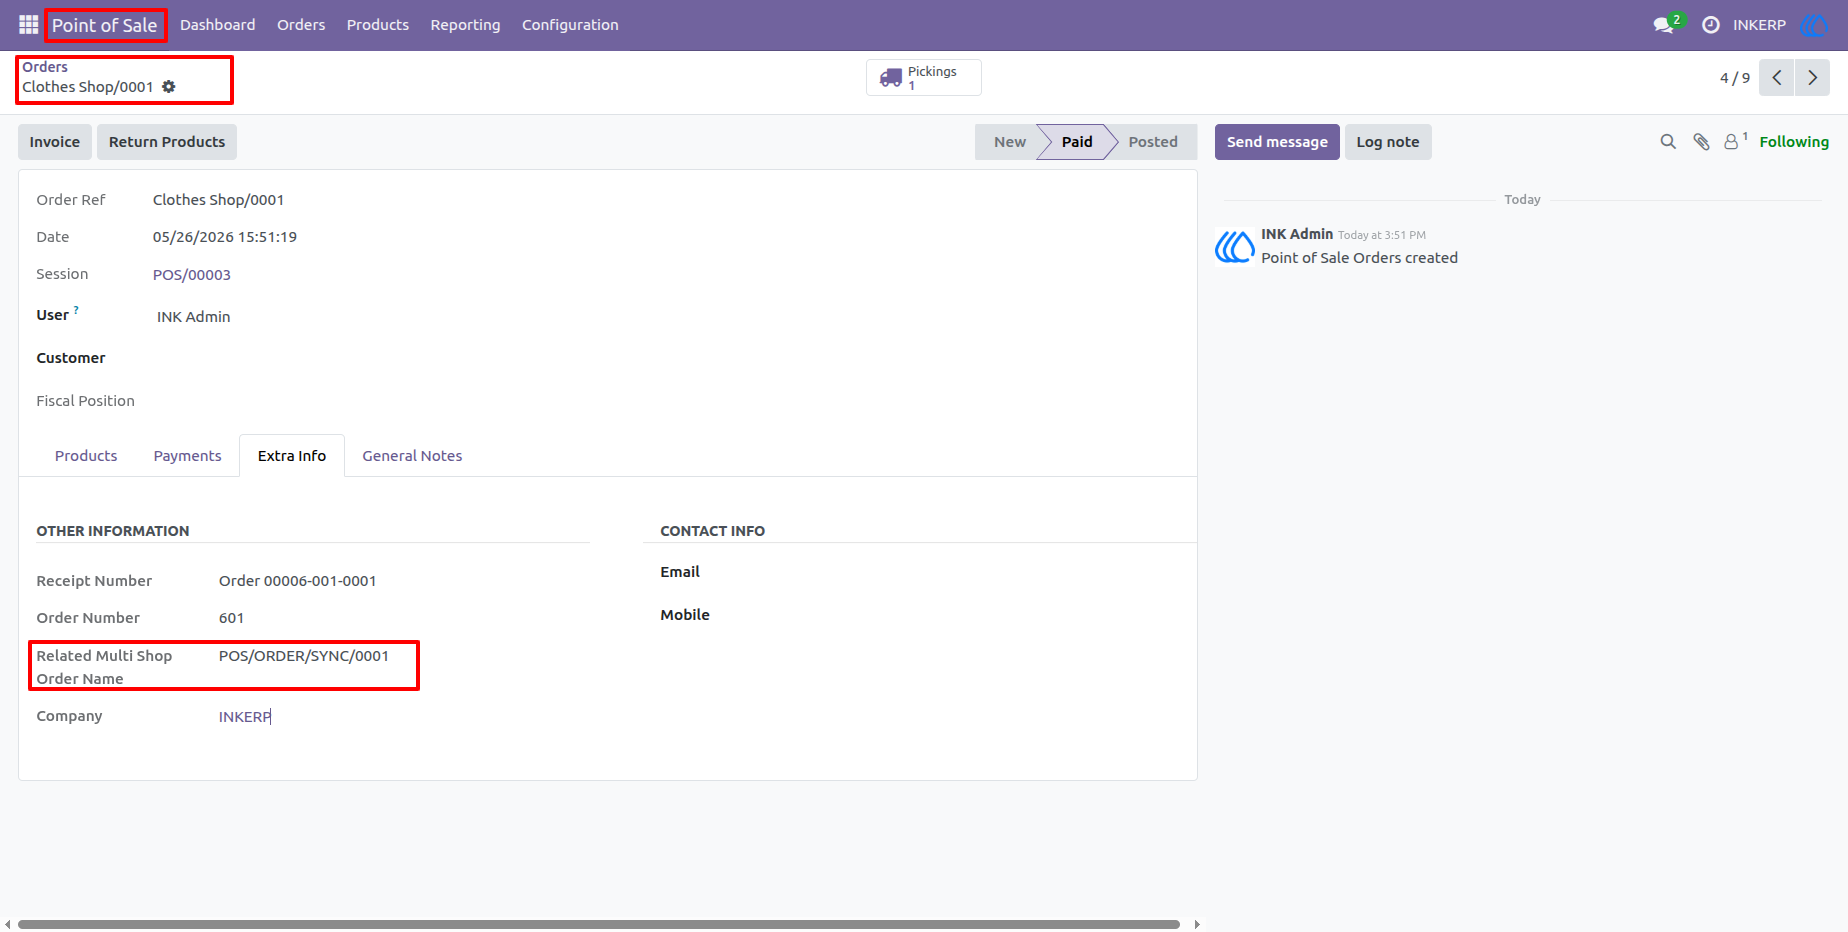Click the 4 / 9 record pager counter
This screenshot has height=932, width=1848.
pyautogui.click(x=1735, y=78)
